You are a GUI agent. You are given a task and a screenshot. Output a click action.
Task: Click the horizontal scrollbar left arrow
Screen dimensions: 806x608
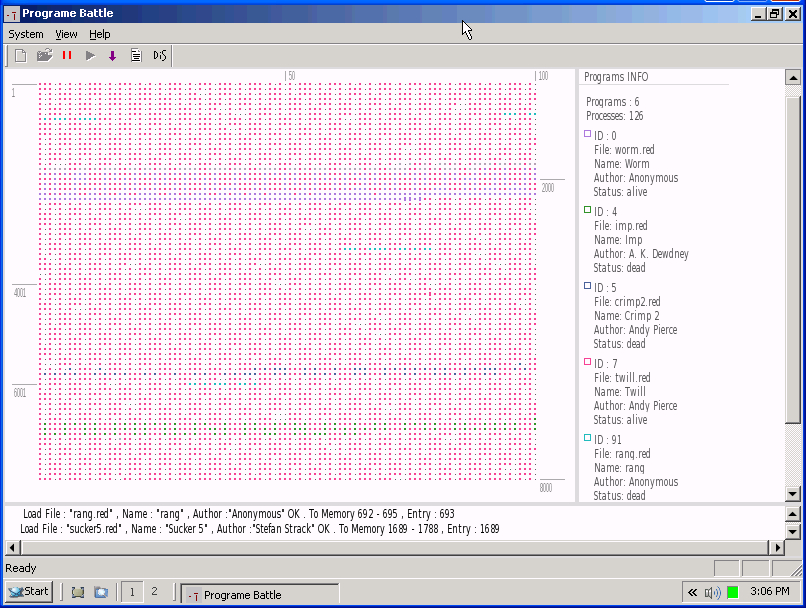[x=12, y=548]
